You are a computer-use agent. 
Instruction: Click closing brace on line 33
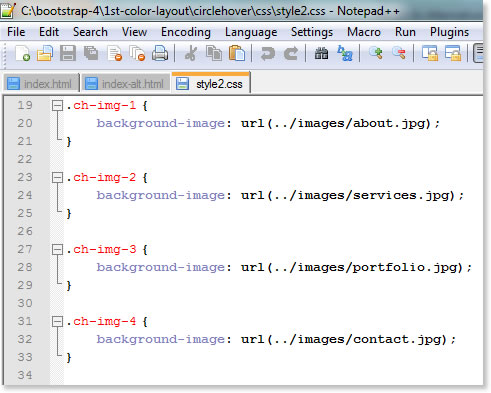(69, 358)
